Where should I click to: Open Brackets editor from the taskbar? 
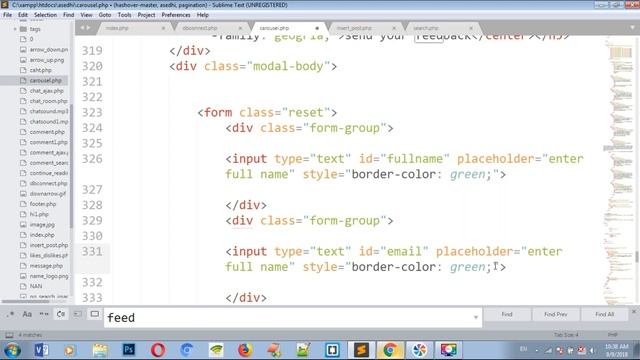[332, 350]
